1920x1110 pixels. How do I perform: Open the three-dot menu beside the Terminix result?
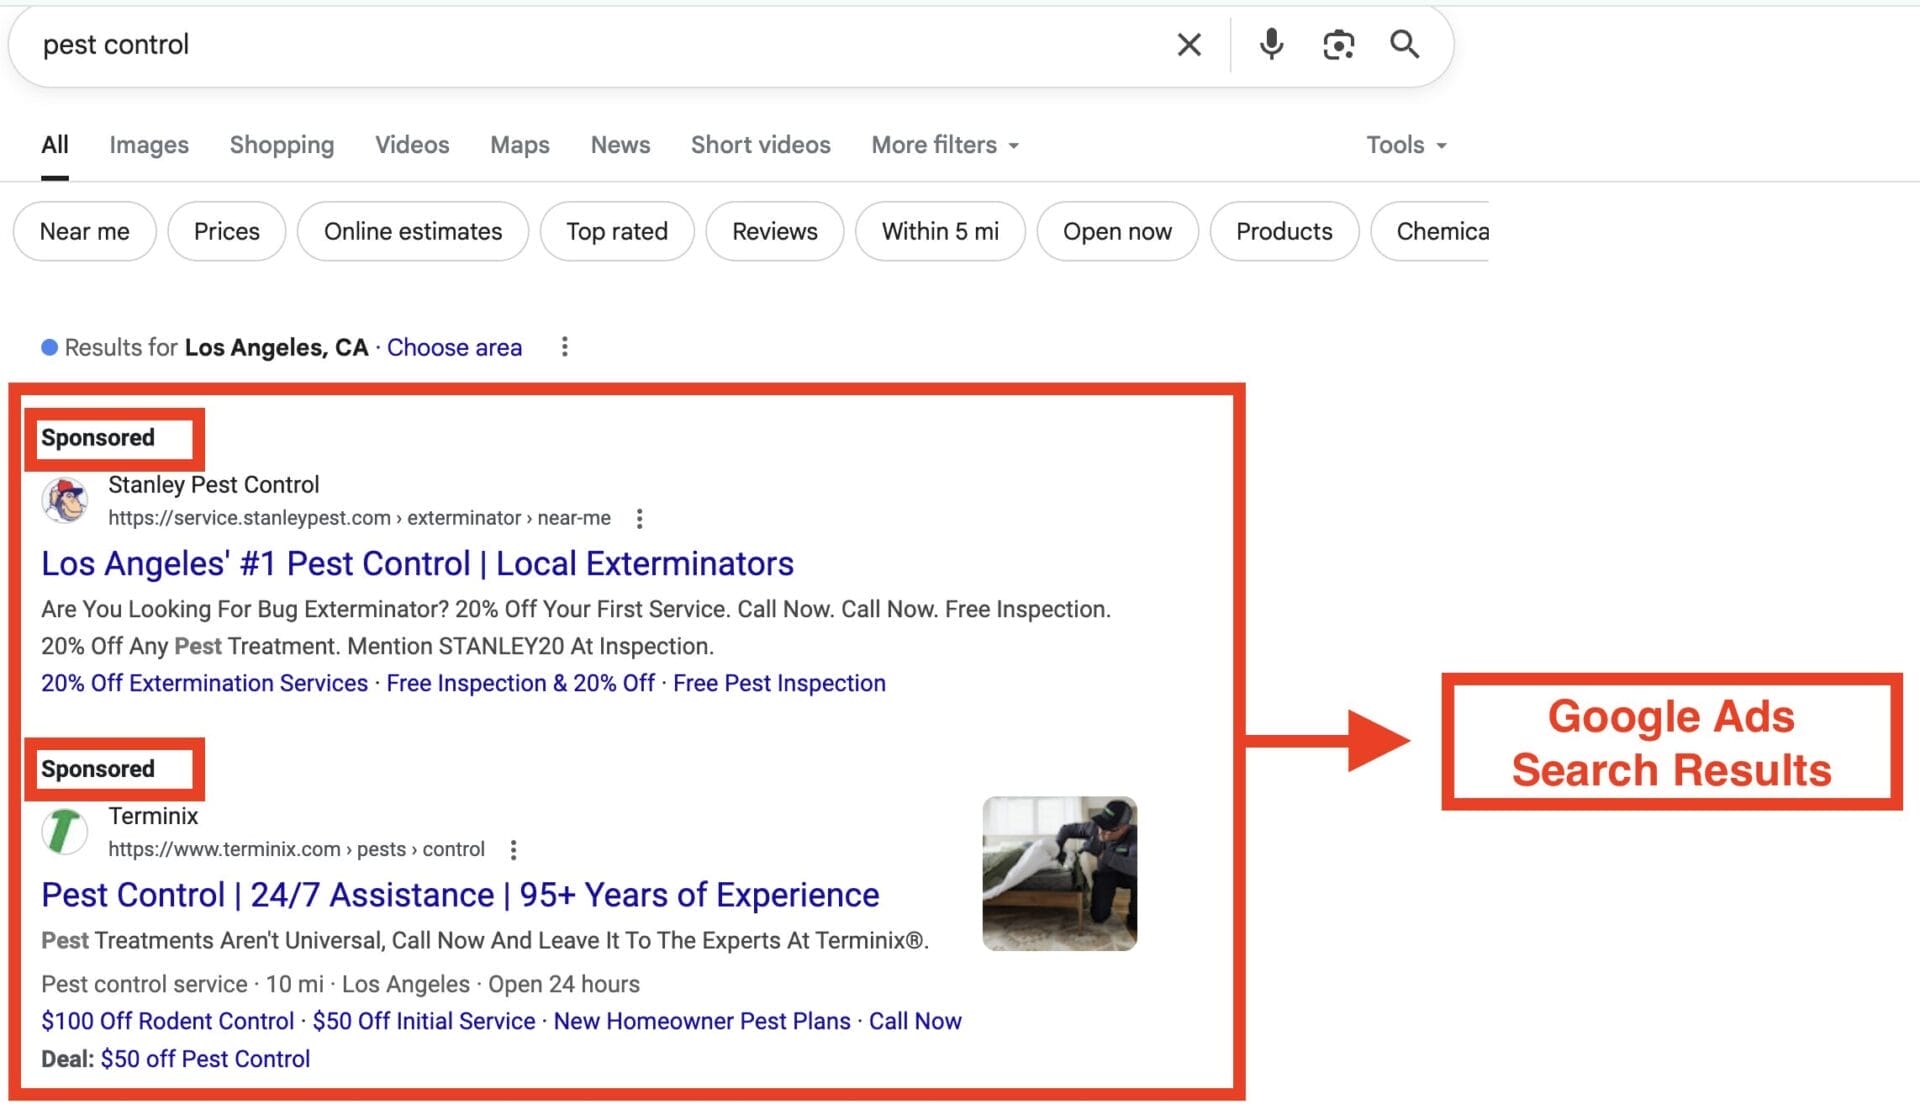513,849
